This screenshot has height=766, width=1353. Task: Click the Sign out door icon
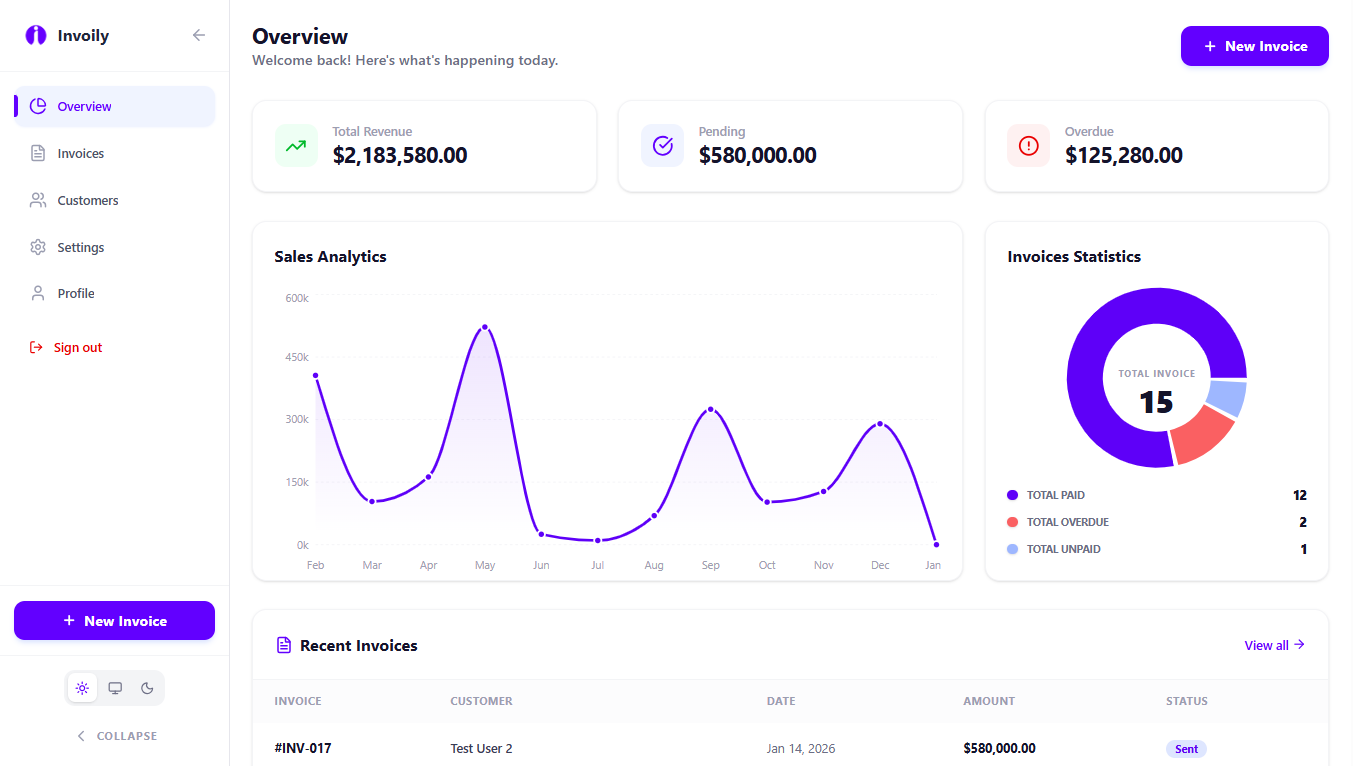[36, 348]
